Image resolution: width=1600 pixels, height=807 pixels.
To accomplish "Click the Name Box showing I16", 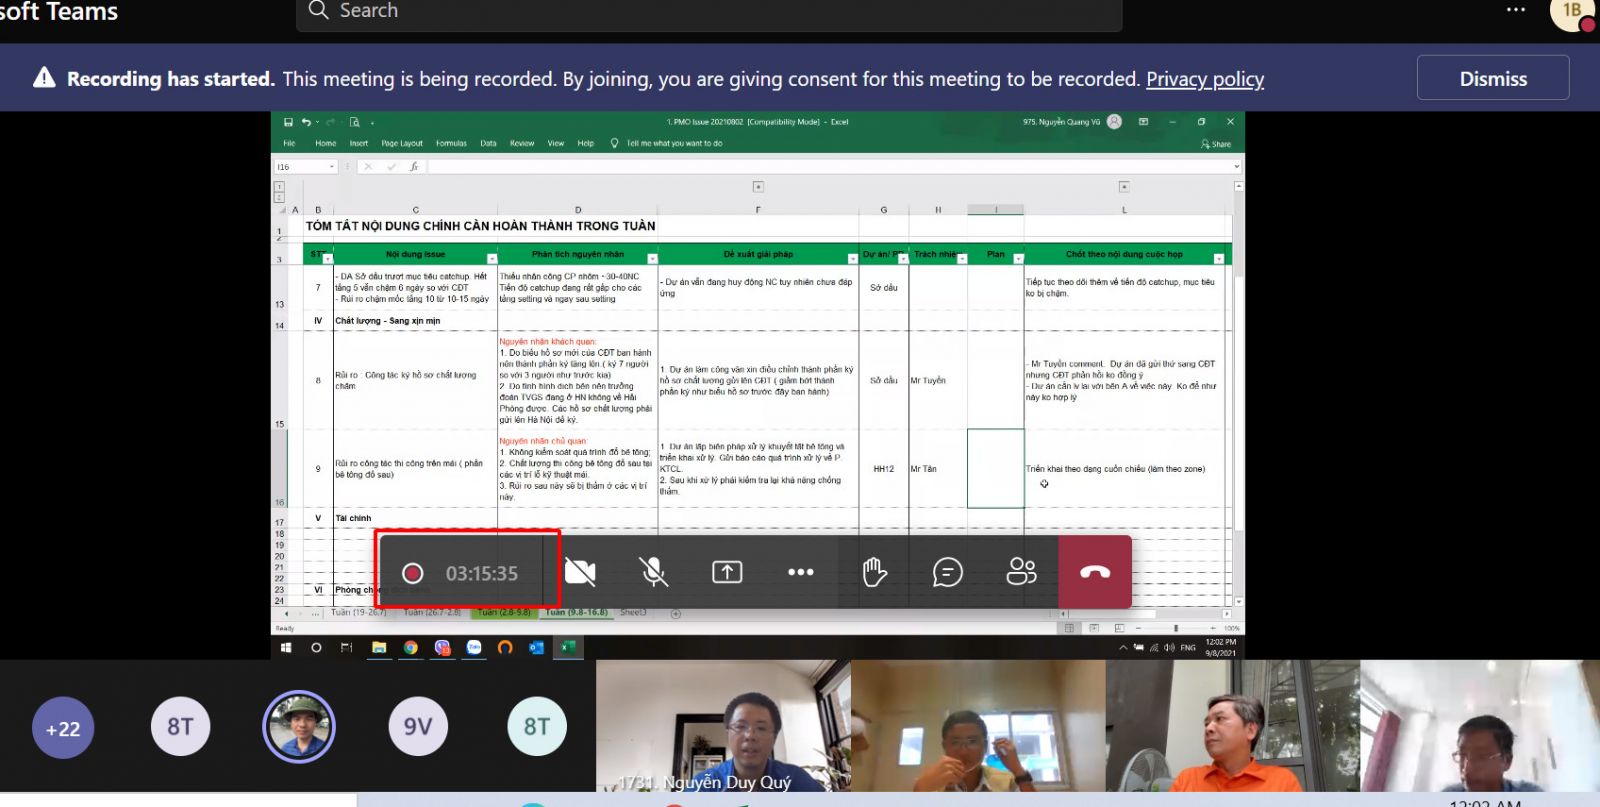I will [x=305, y=167].
